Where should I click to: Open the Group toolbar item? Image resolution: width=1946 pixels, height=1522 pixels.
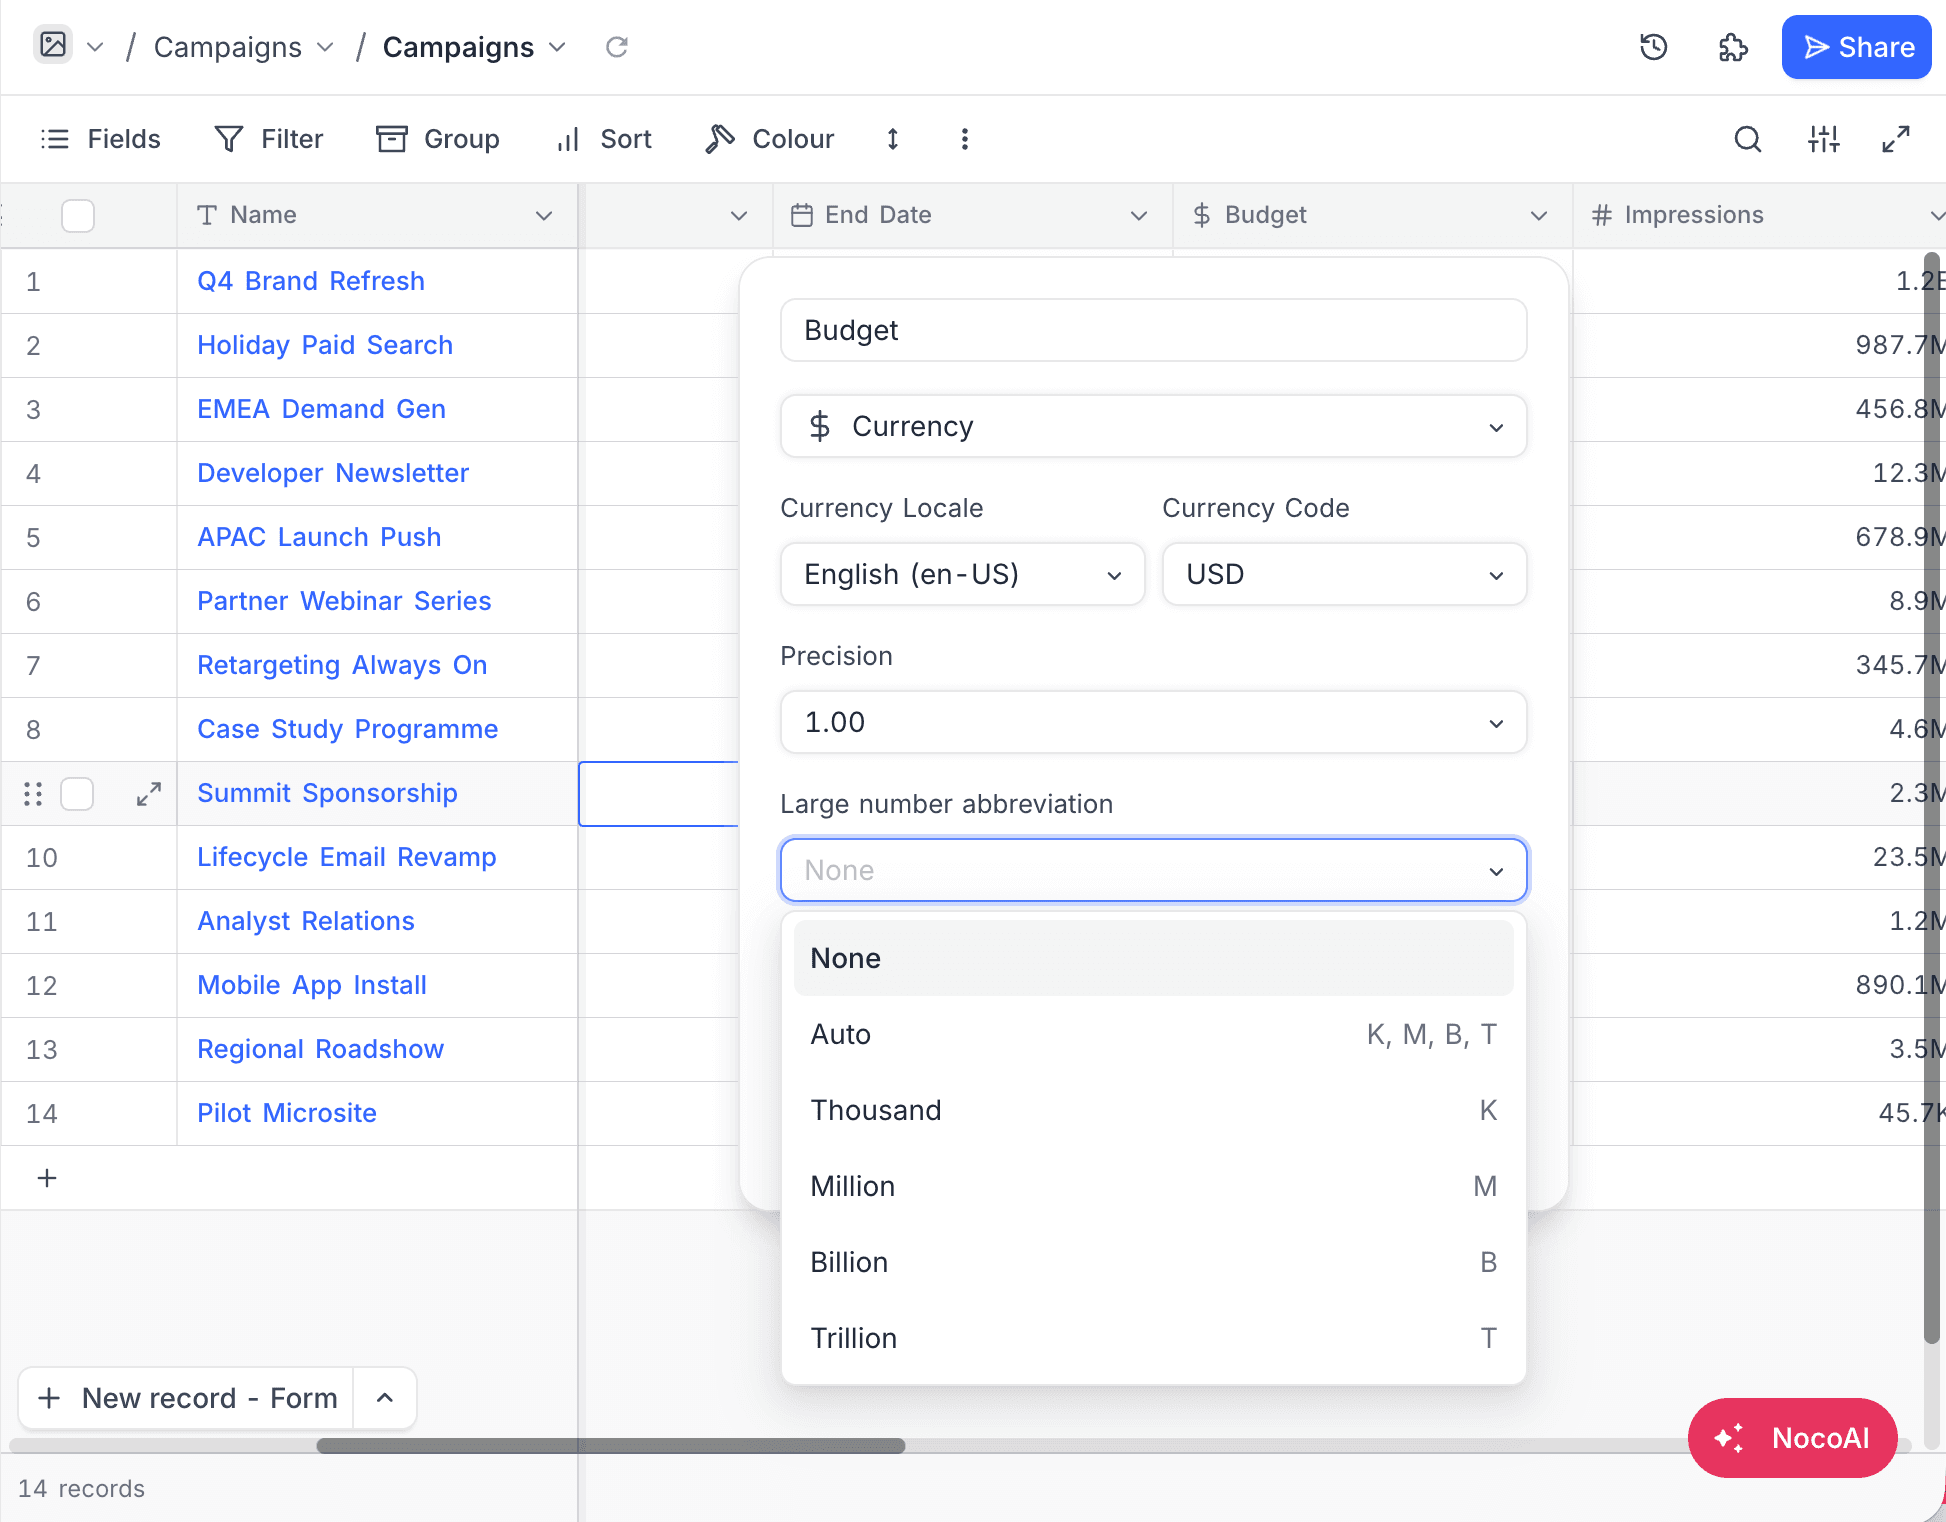(438, 139)
